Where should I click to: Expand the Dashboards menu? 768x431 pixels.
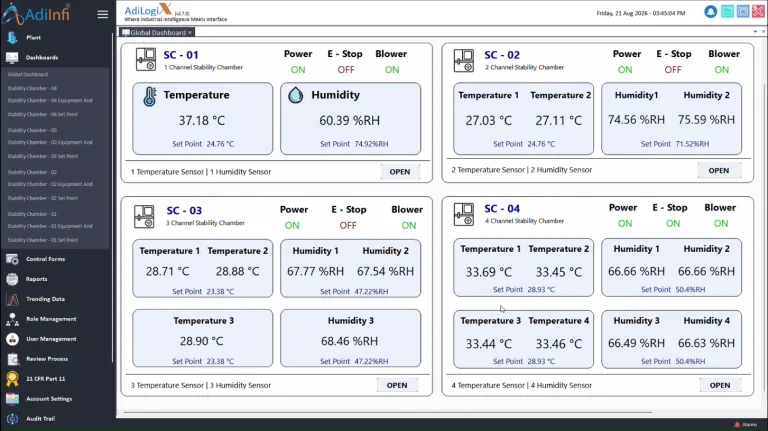(x=42, y=57)
